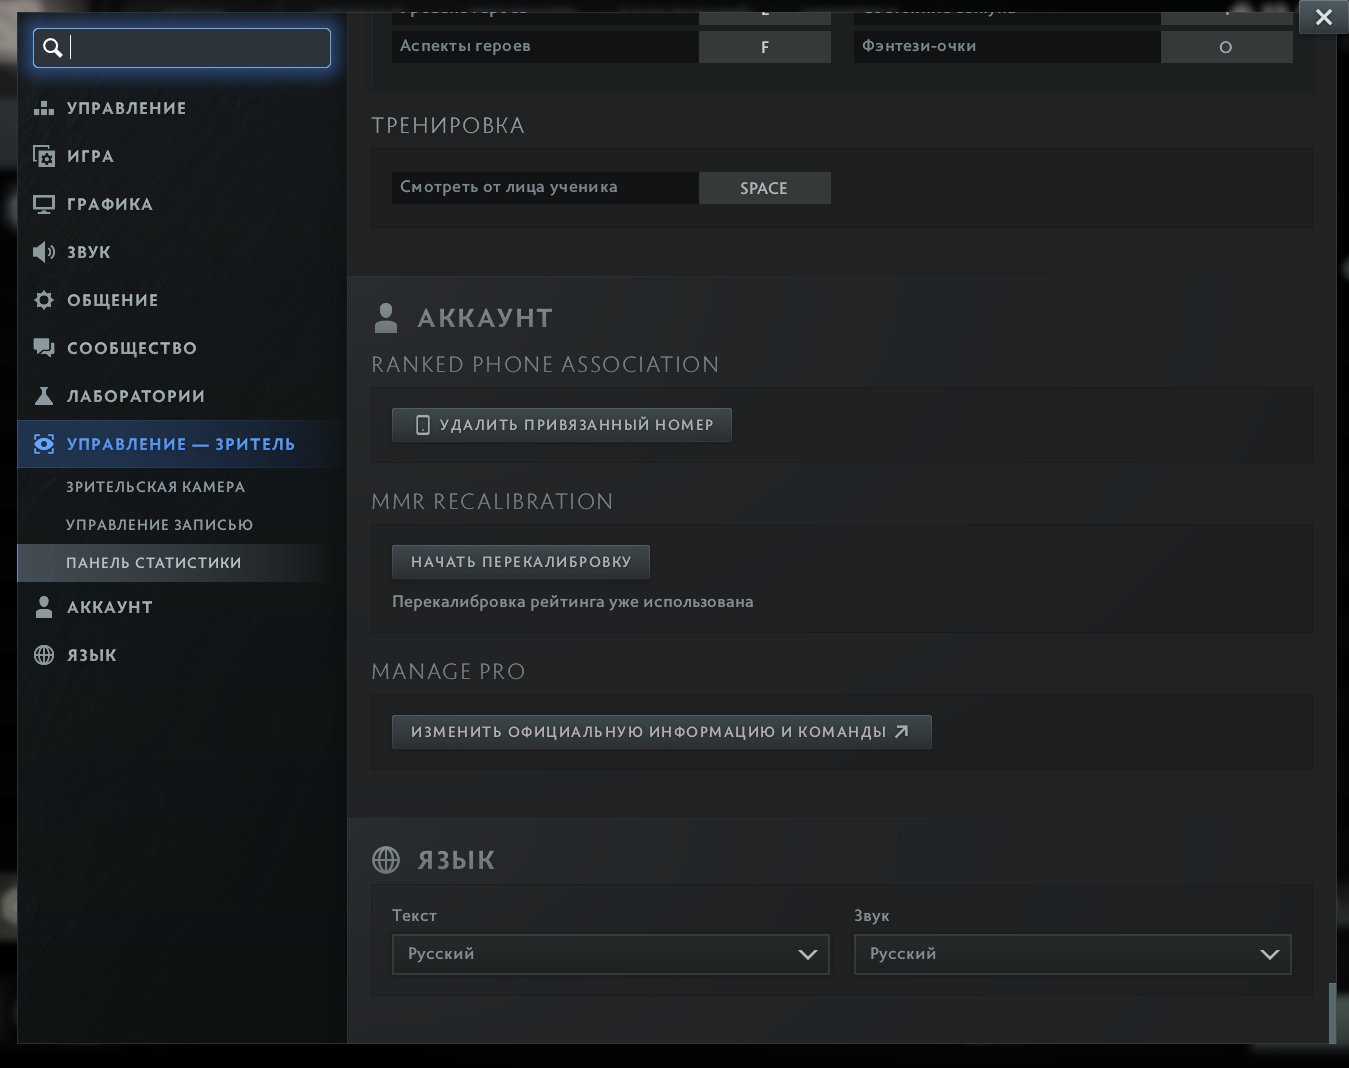The image size is (1349, 1068).
Task: Click Перекалибровка рейтинга уже использована text
Action: click(x=573, y=602)
